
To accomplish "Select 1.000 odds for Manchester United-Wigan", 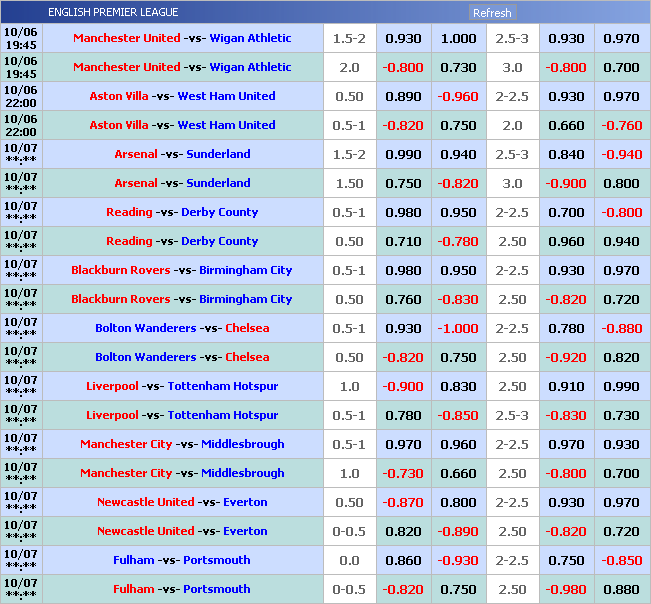I will click(x=458, y=38).
